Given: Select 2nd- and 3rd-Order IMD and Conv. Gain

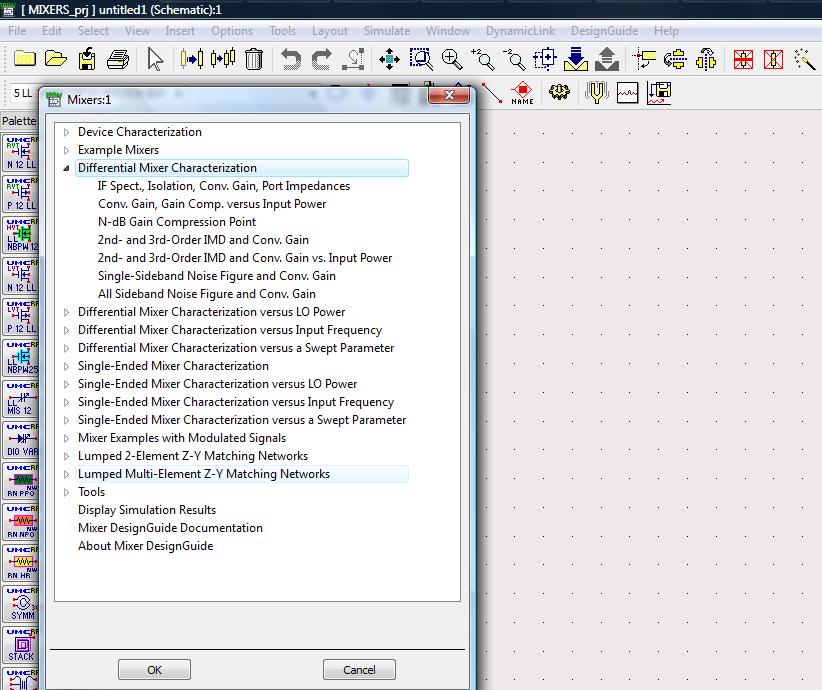Looking at the screenshot, I should pyautogui.click(x=203, y=240).
